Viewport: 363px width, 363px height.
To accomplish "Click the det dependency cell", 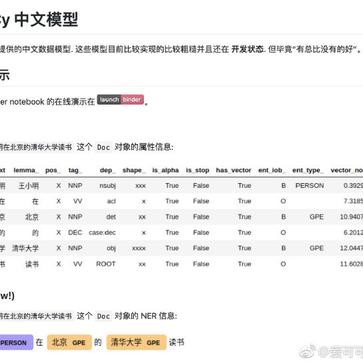I will 111,217.
